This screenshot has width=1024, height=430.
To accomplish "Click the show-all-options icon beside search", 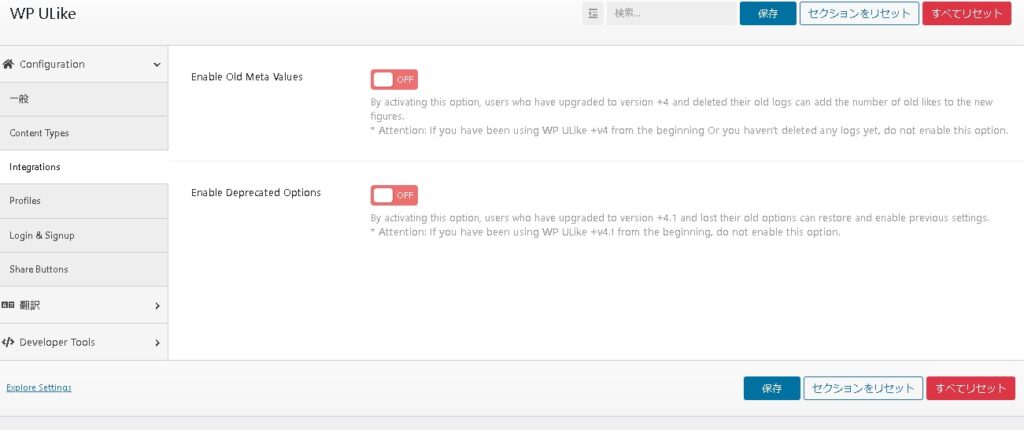I will [593, 14].
